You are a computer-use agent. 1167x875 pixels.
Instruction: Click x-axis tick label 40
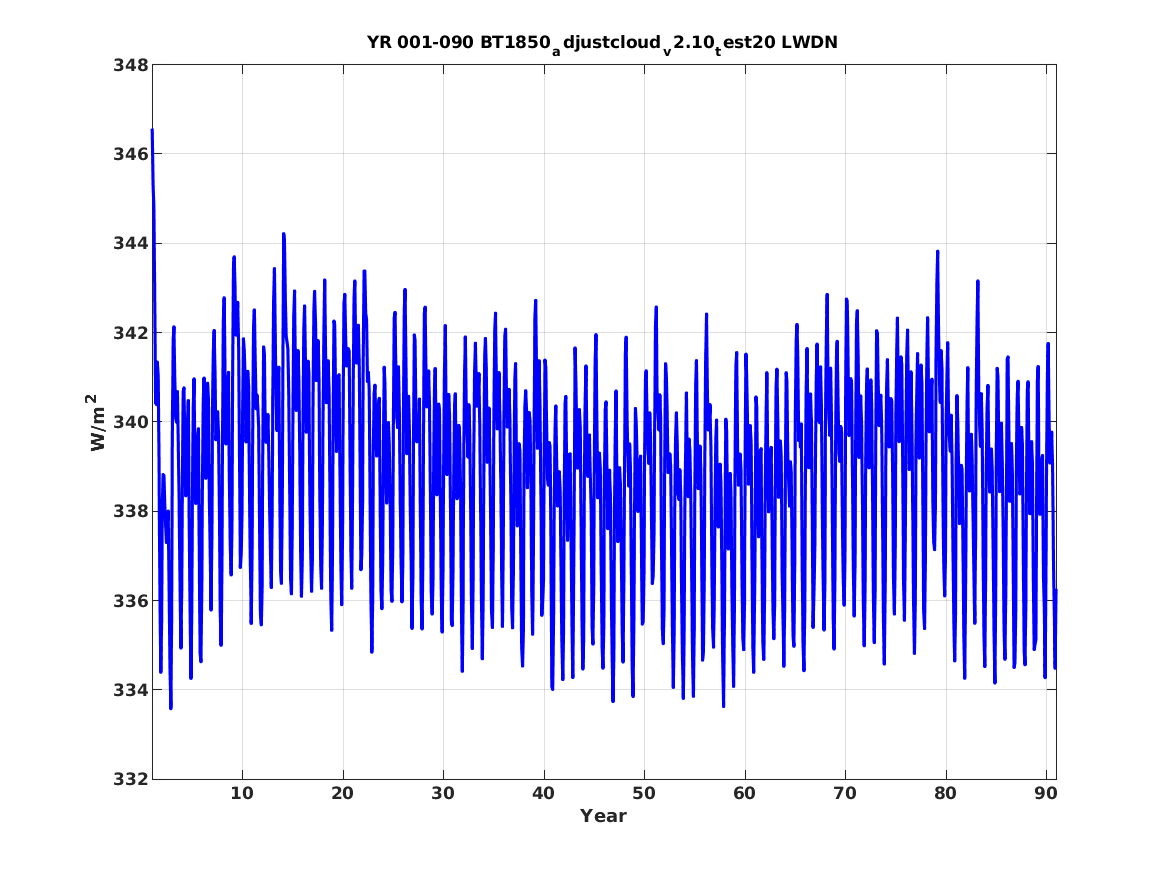point(543,794)
